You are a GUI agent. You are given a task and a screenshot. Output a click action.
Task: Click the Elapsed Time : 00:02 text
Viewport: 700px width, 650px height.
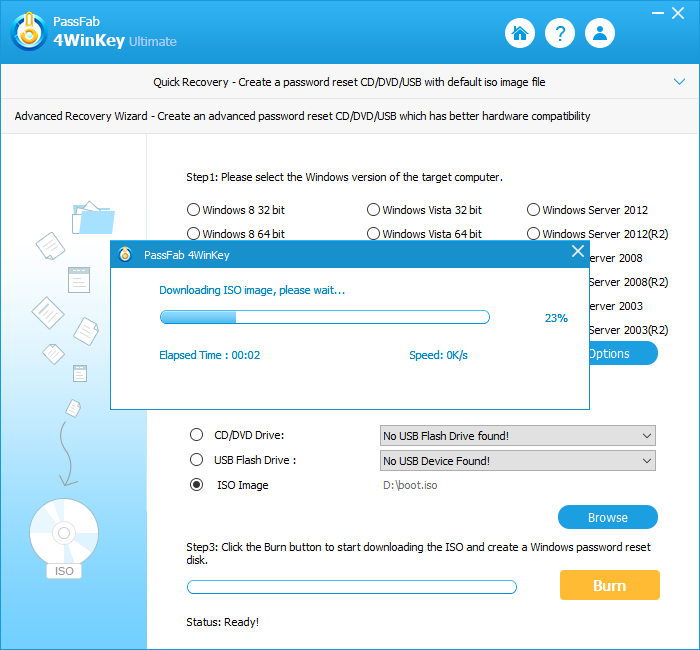pos(209,355)
